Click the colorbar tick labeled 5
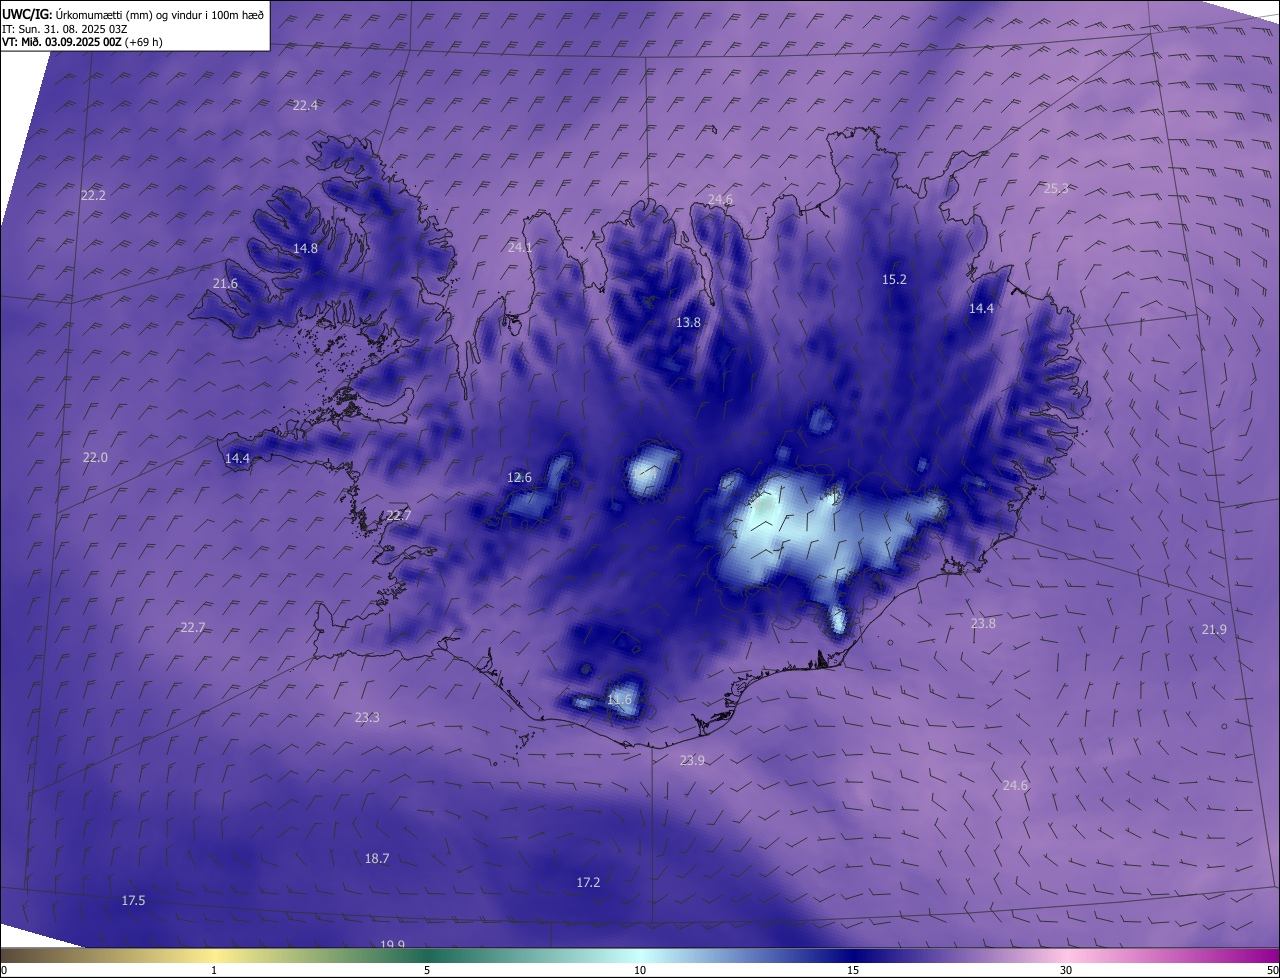 coord(427,971)
